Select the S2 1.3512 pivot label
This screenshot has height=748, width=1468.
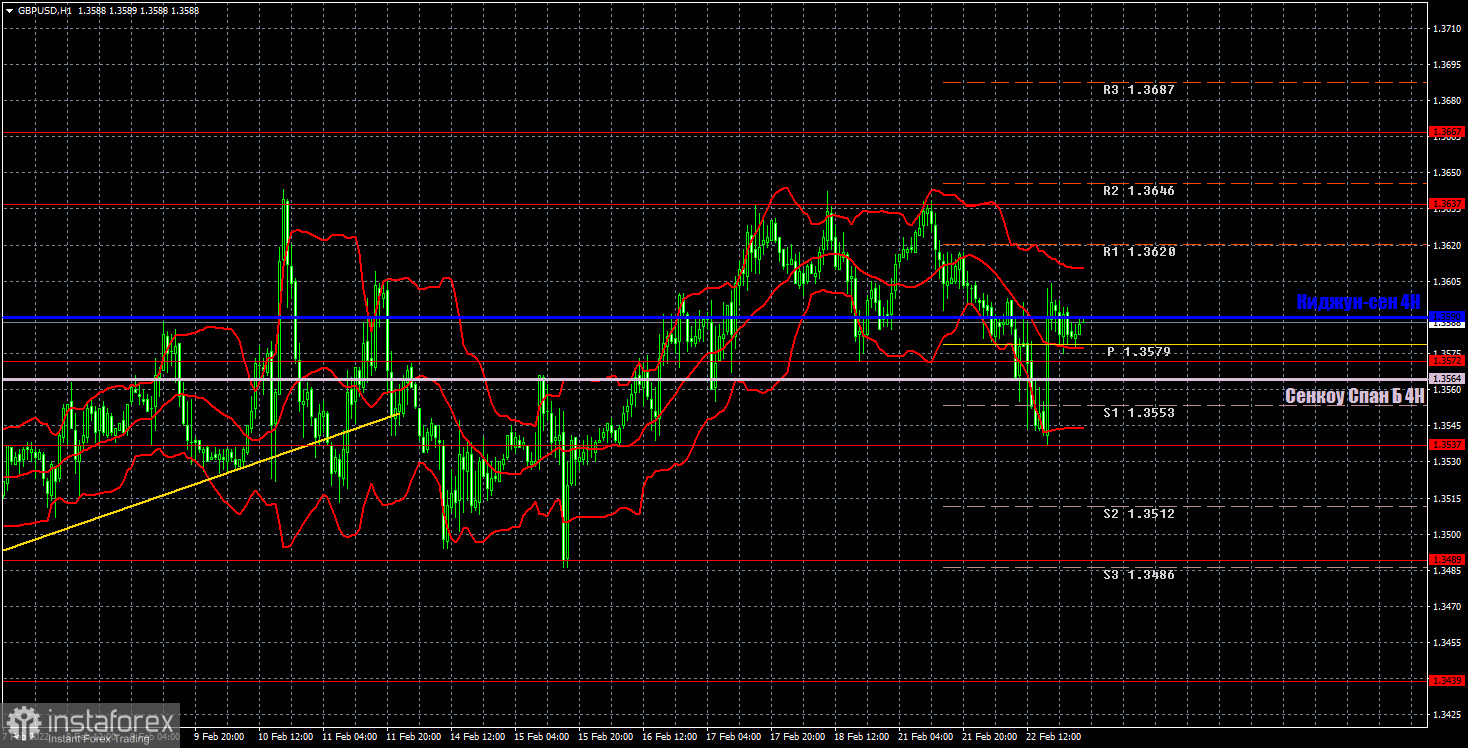pos(1139,513)
